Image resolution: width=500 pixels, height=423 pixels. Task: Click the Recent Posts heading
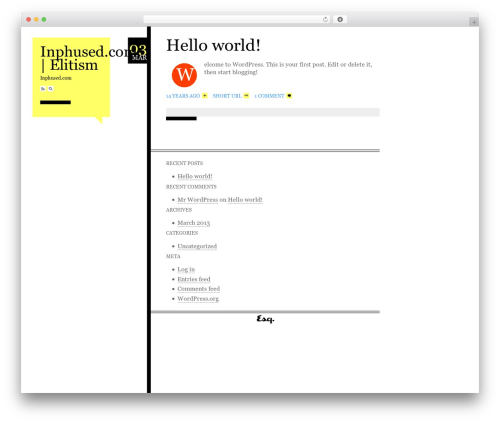184,163
